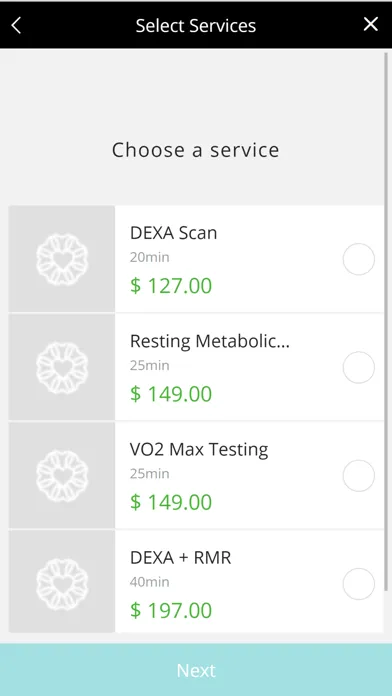The width and height of the screenshot is (392, 696).
Task: Click the vertical scrollbar on the right
Action: click(387, 321)
